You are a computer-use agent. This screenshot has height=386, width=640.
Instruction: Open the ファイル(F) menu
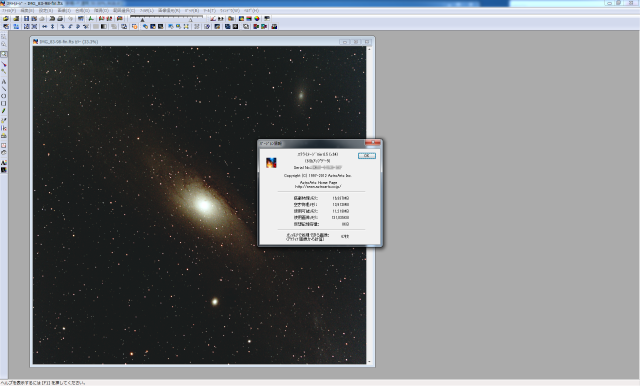(9, 11)
